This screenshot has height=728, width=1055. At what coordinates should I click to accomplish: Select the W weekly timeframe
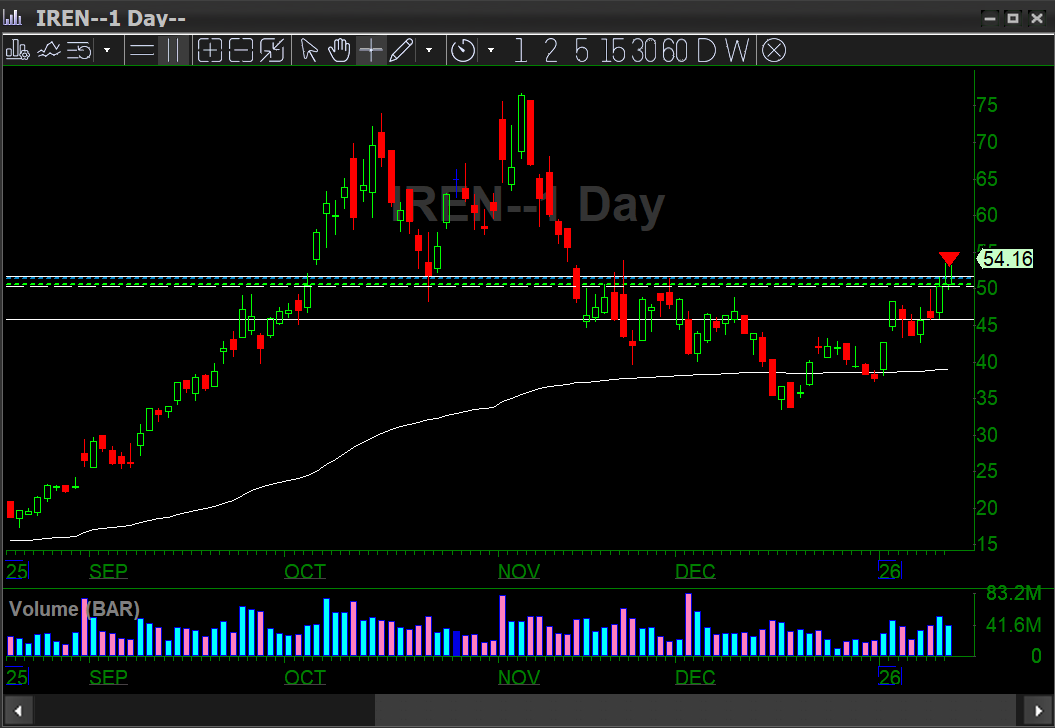737,50
